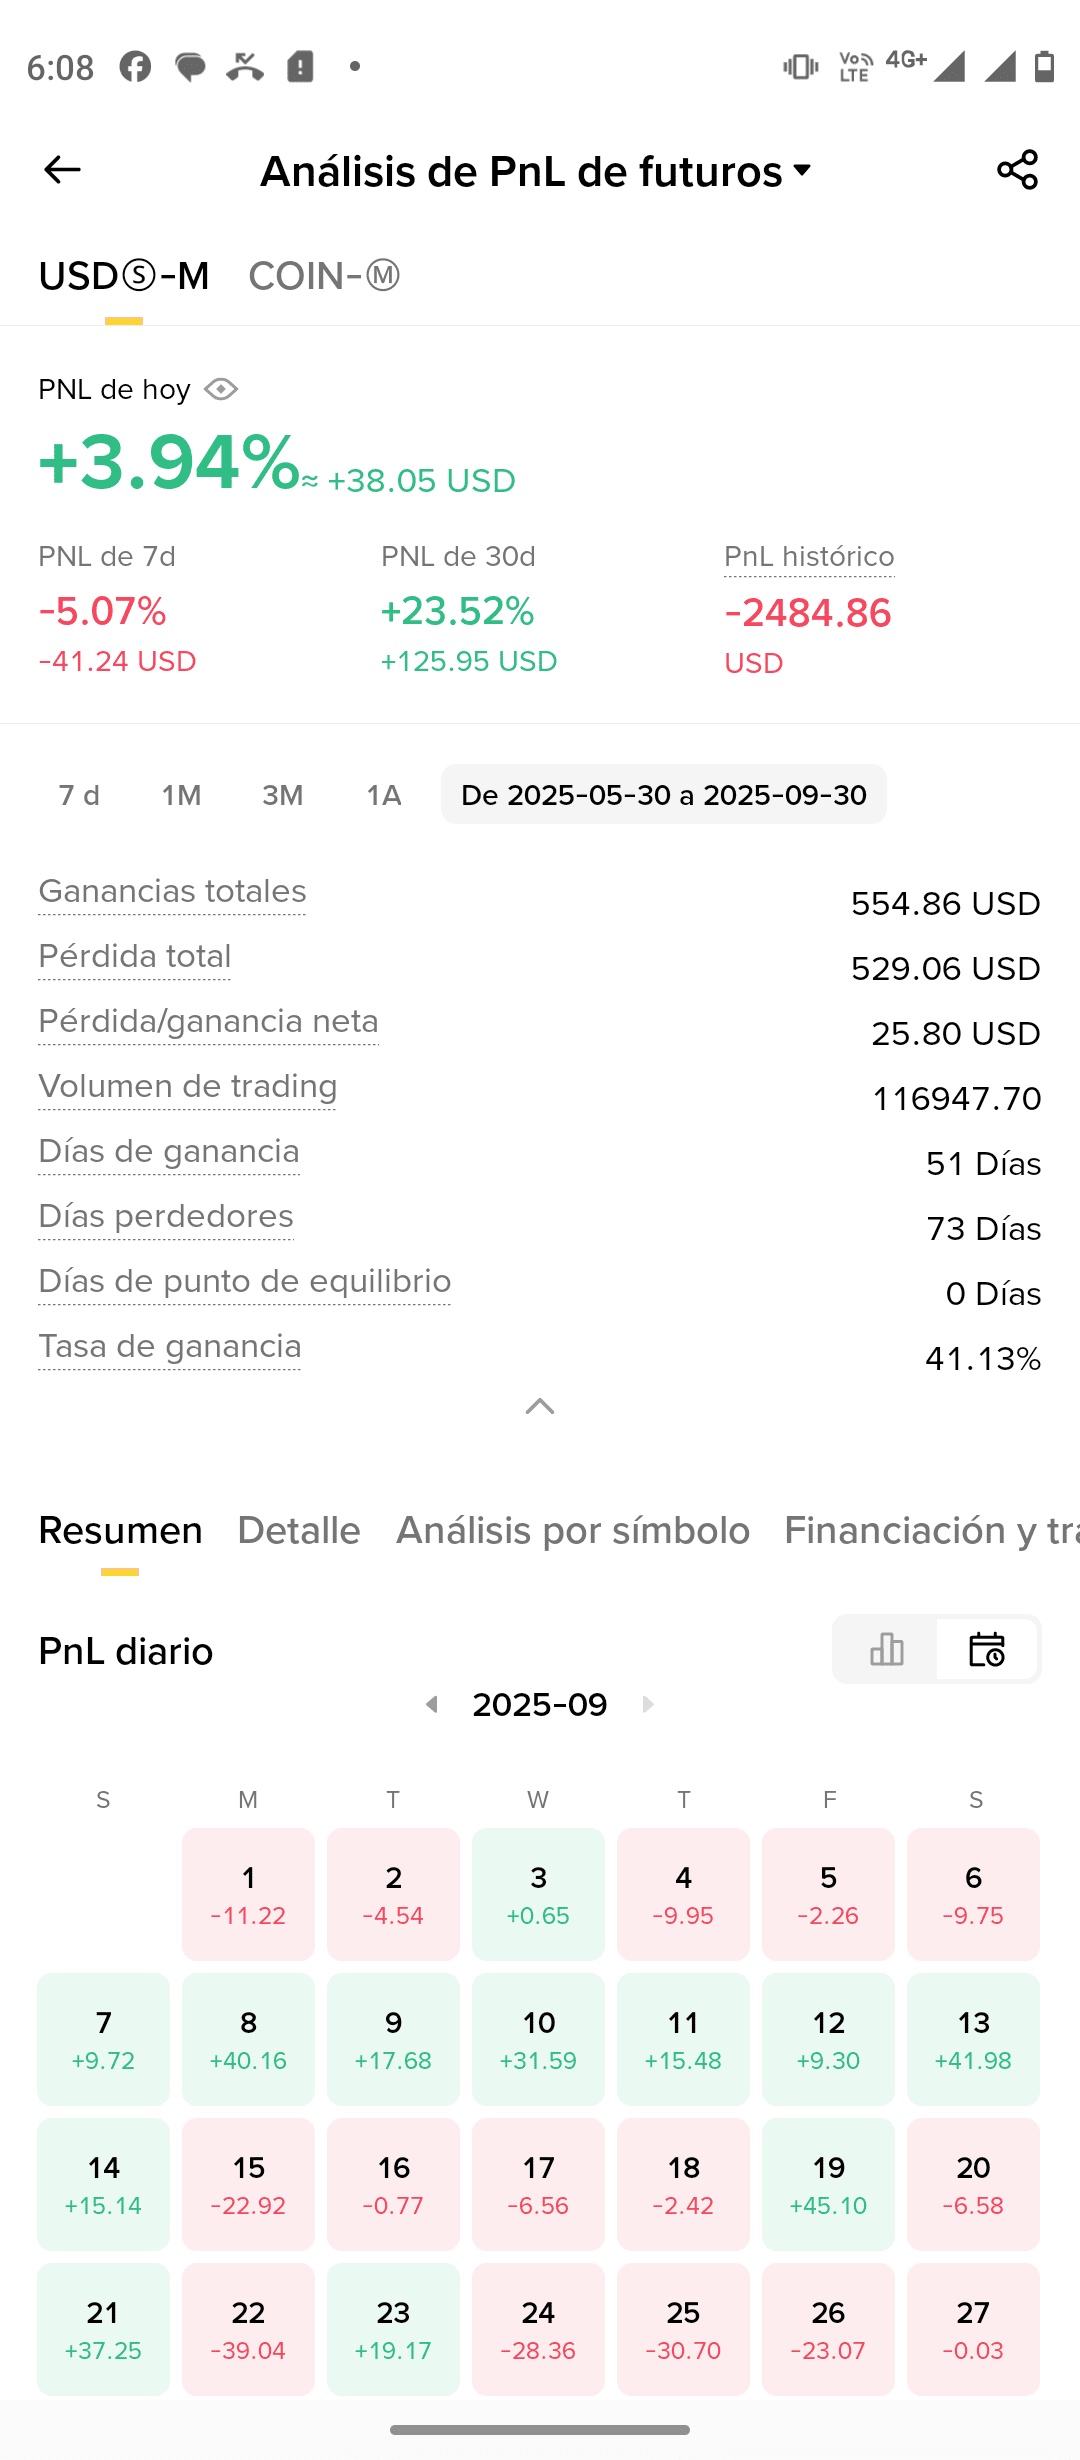Tap the Tasa de ganancia label
This screenshot has height=2460, width=1080.
pyautogui.click(x=170, y=1346)
